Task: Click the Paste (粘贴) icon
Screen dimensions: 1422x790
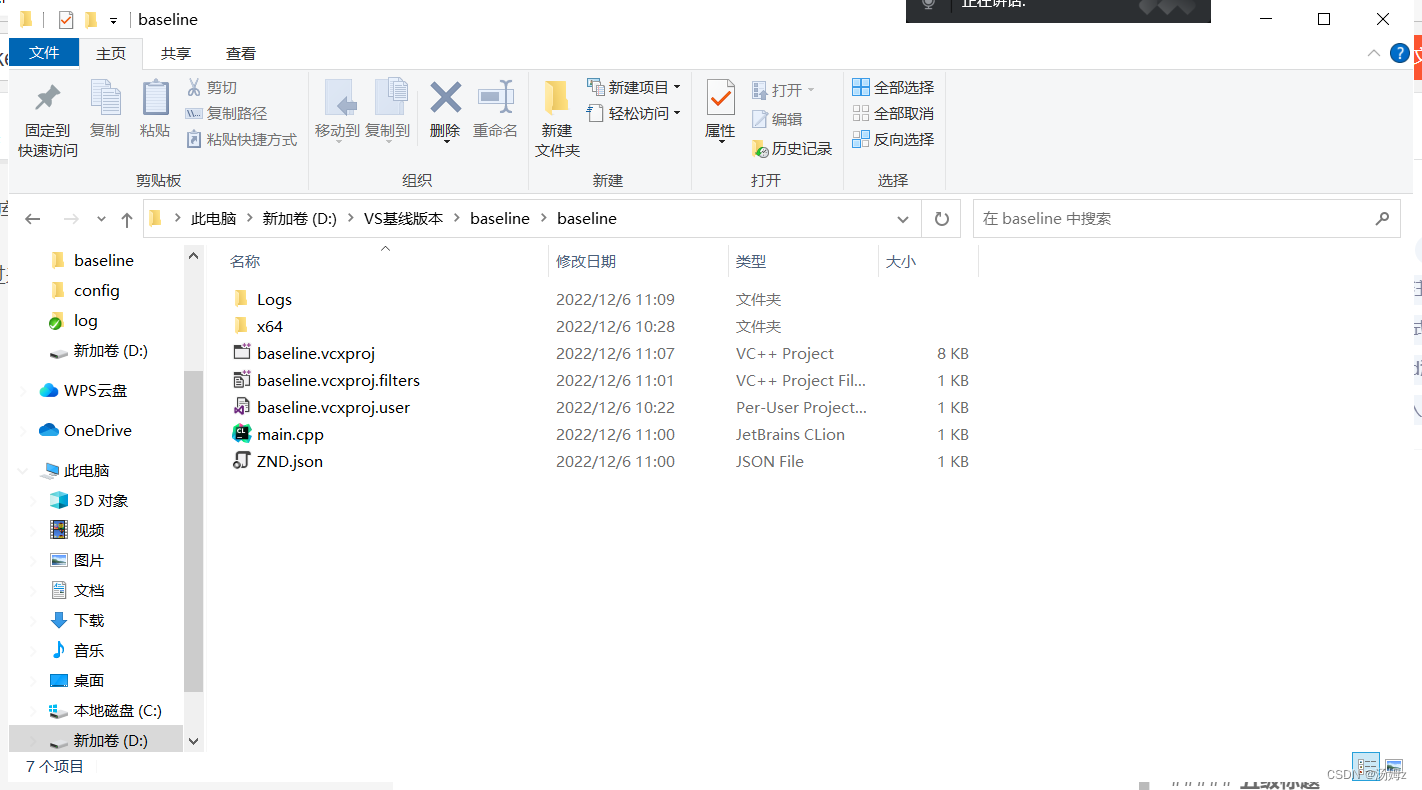Action: [x=155, y=112]
